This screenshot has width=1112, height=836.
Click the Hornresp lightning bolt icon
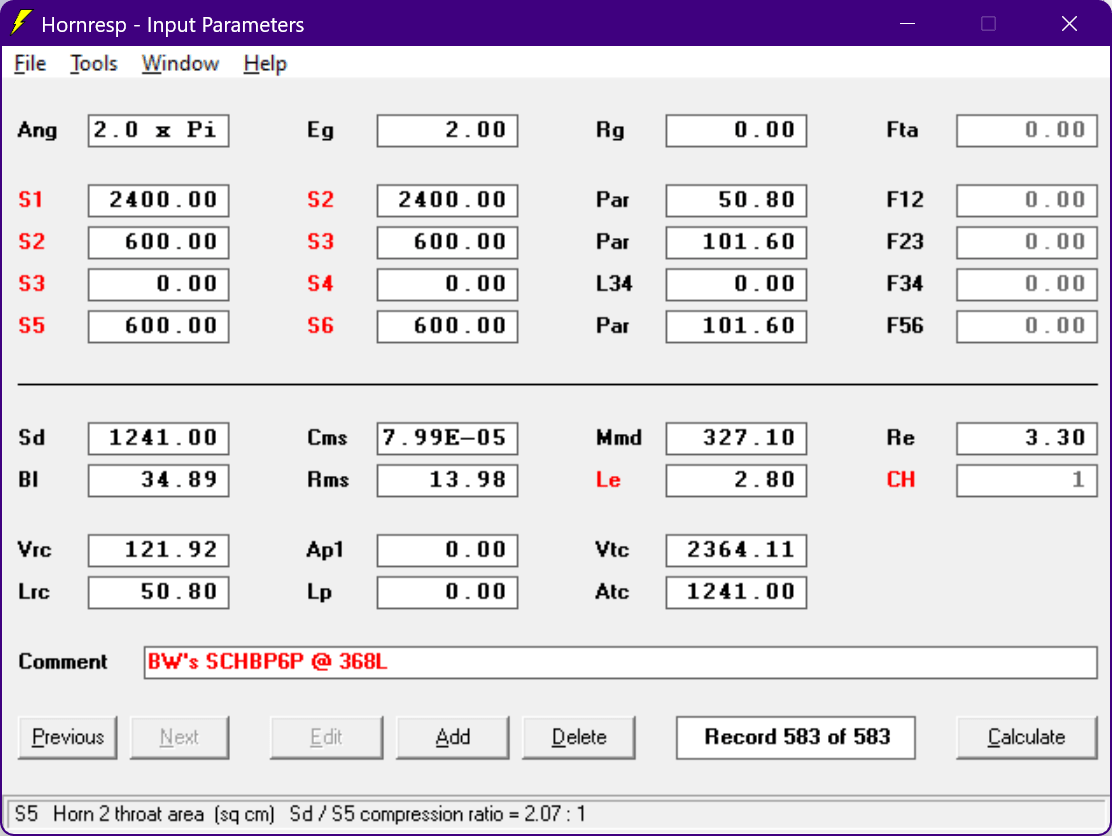point(21,23)
